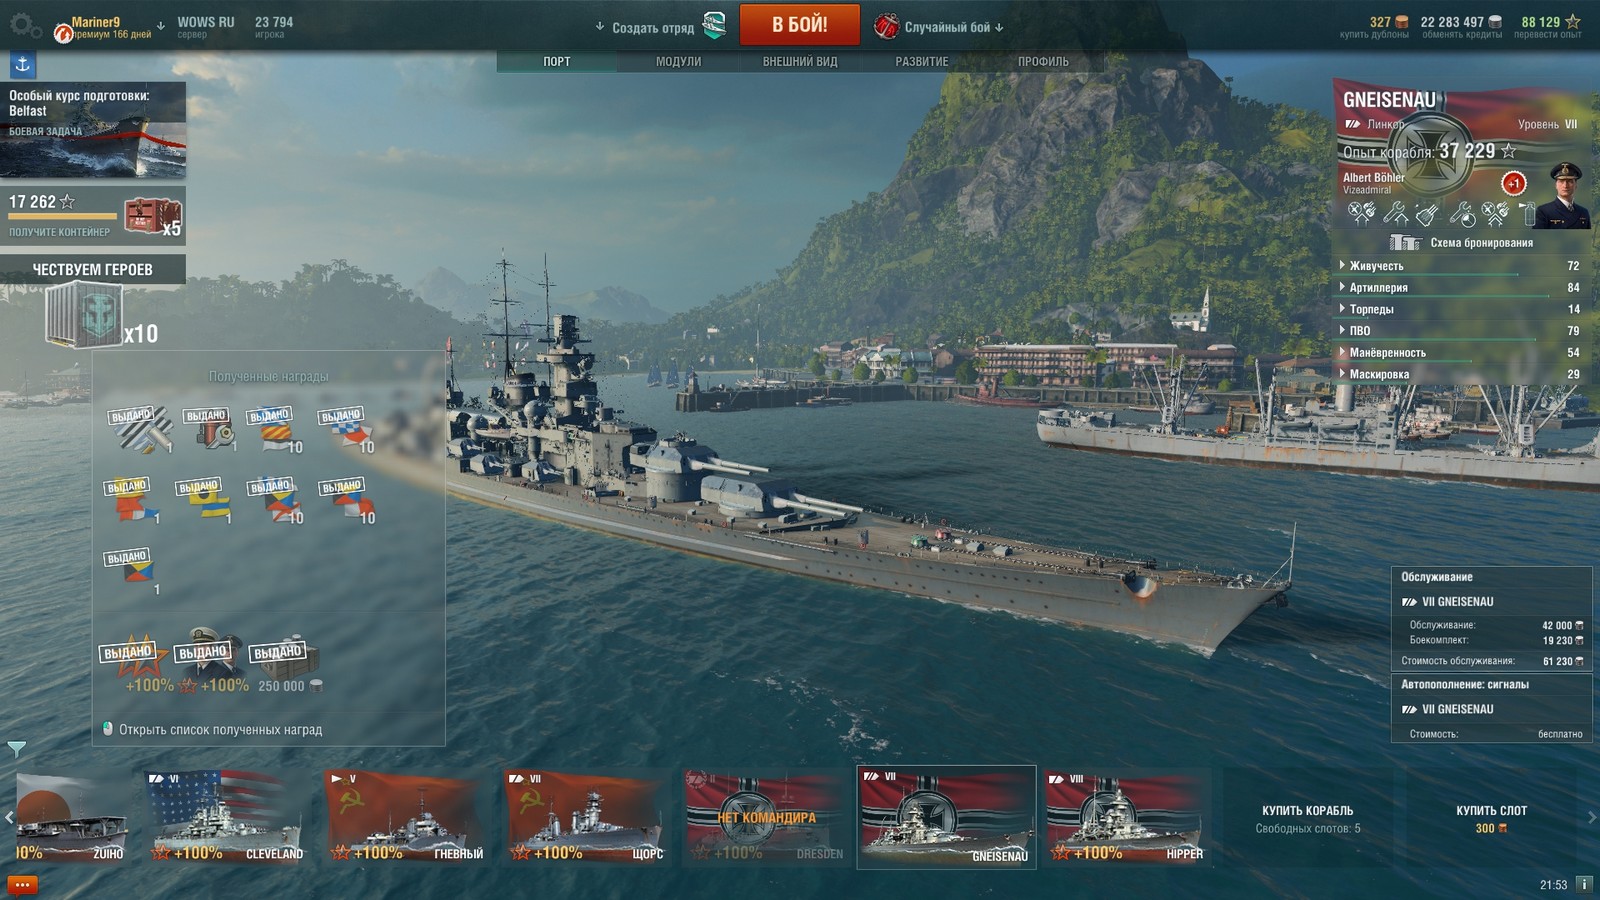Click the x5 container reward crate icon

(151, 215)
